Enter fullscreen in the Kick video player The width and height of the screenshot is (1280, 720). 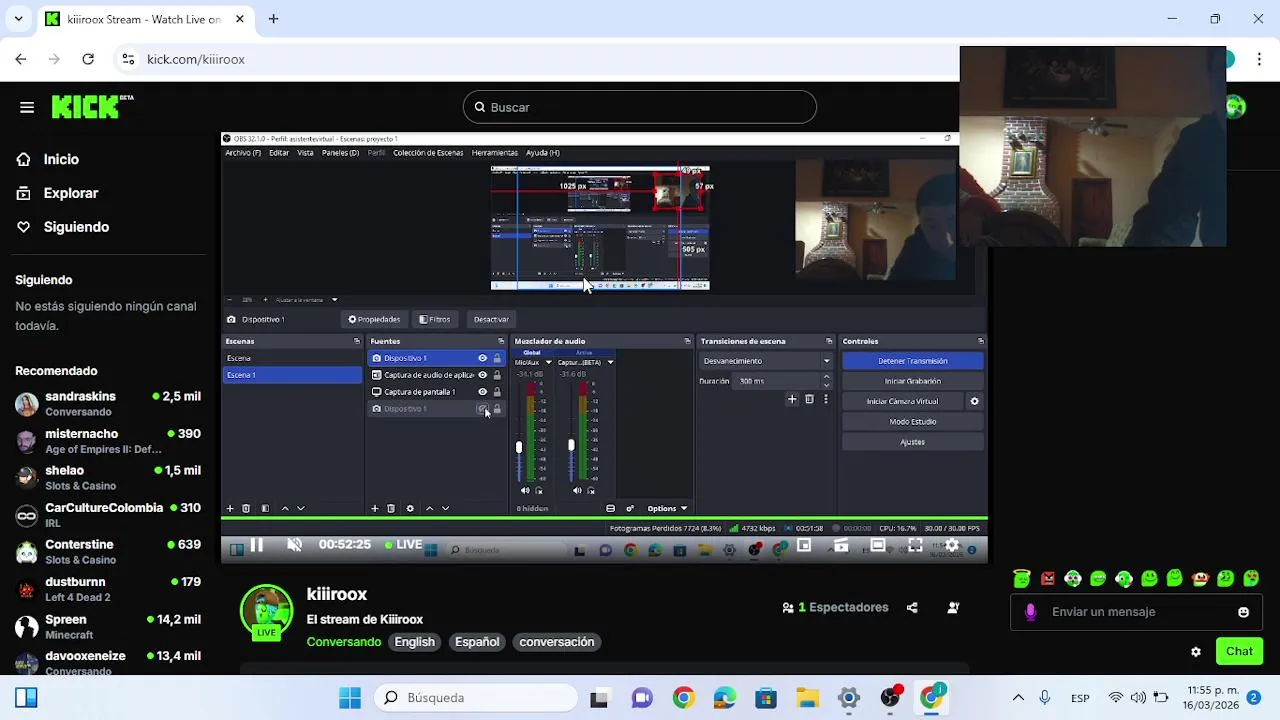coord(915,545)
